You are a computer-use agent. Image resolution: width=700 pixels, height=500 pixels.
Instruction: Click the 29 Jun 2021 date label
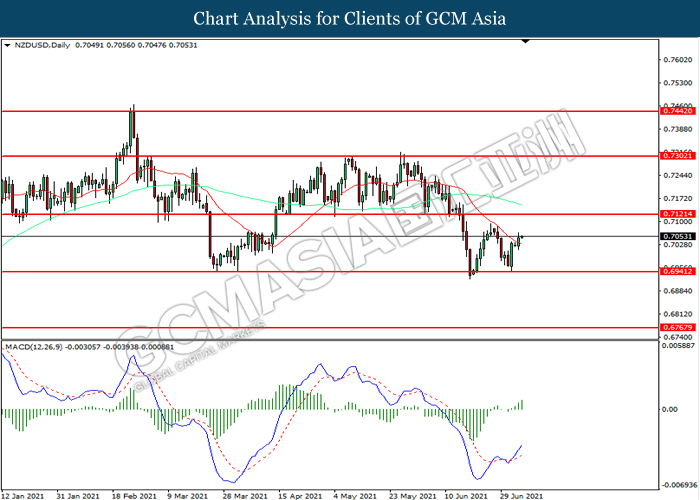click(x=521, y=496)
